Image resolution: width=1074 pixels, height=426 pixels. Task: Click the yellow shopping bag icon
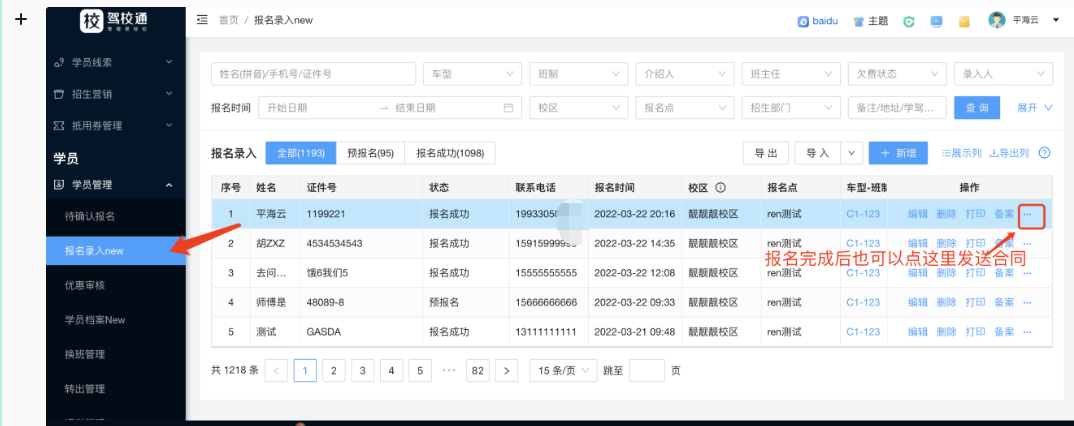click(964, 21)
